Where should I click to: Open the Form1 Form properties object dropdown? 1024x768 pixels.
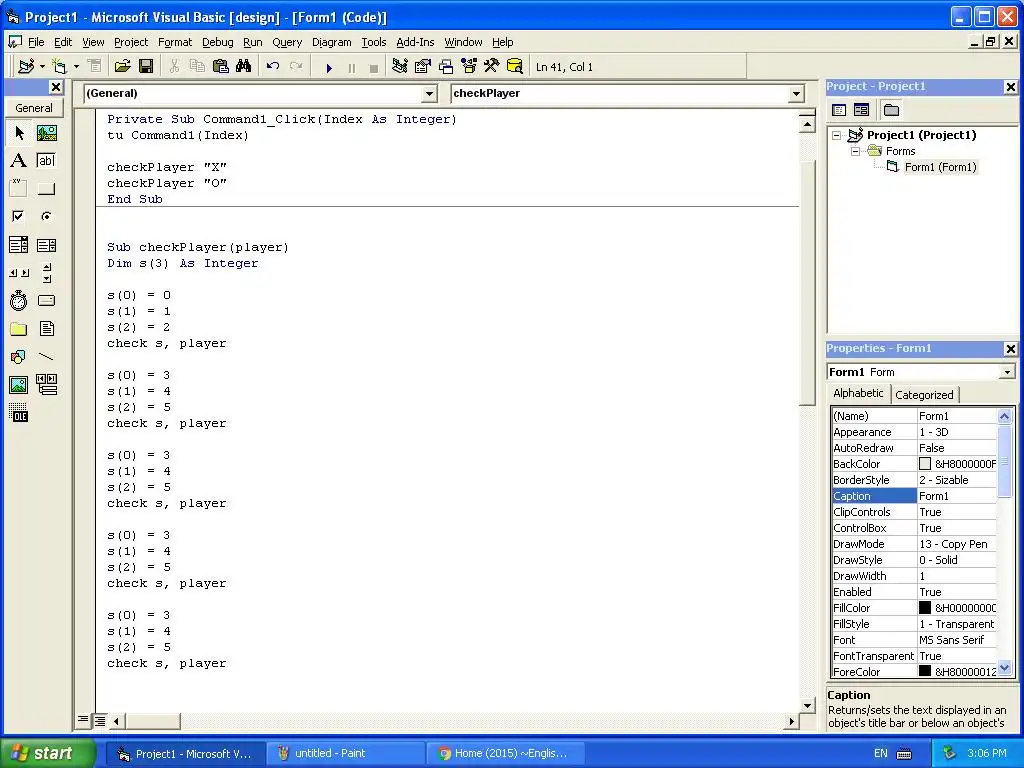1006,372
